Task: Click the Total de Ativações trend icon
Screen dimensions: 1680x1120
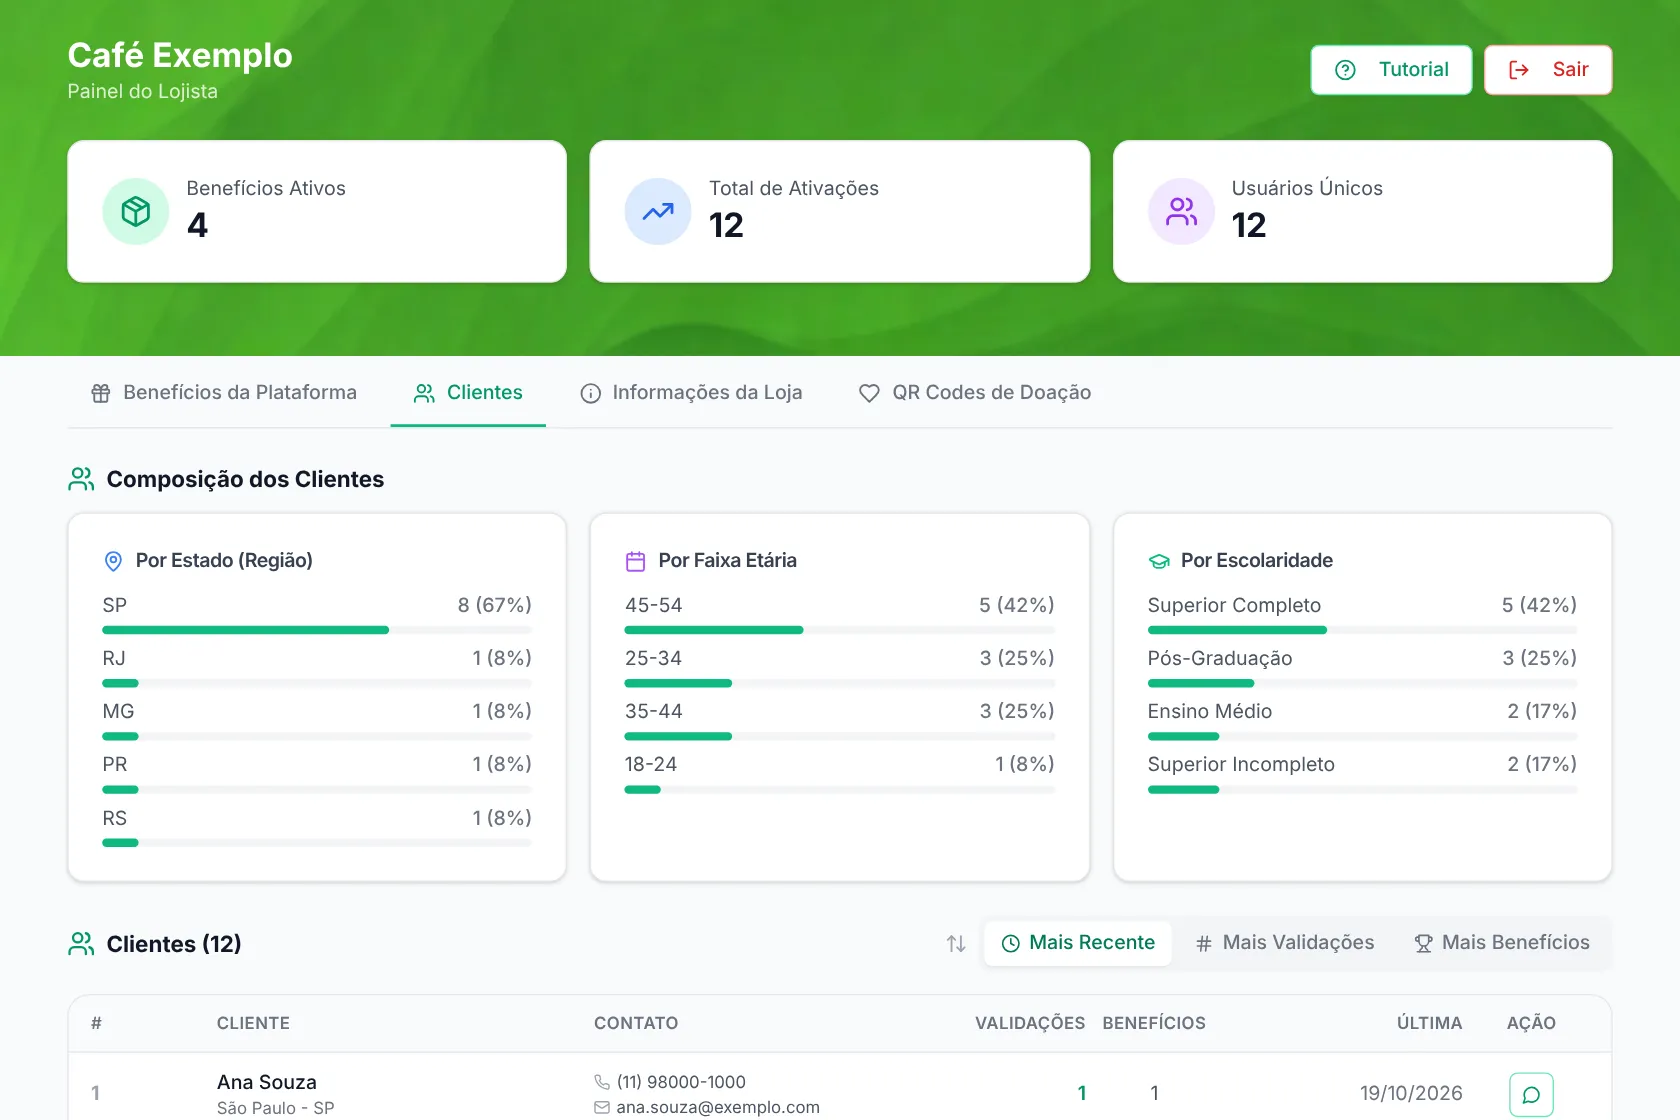Action: (658, 211)
